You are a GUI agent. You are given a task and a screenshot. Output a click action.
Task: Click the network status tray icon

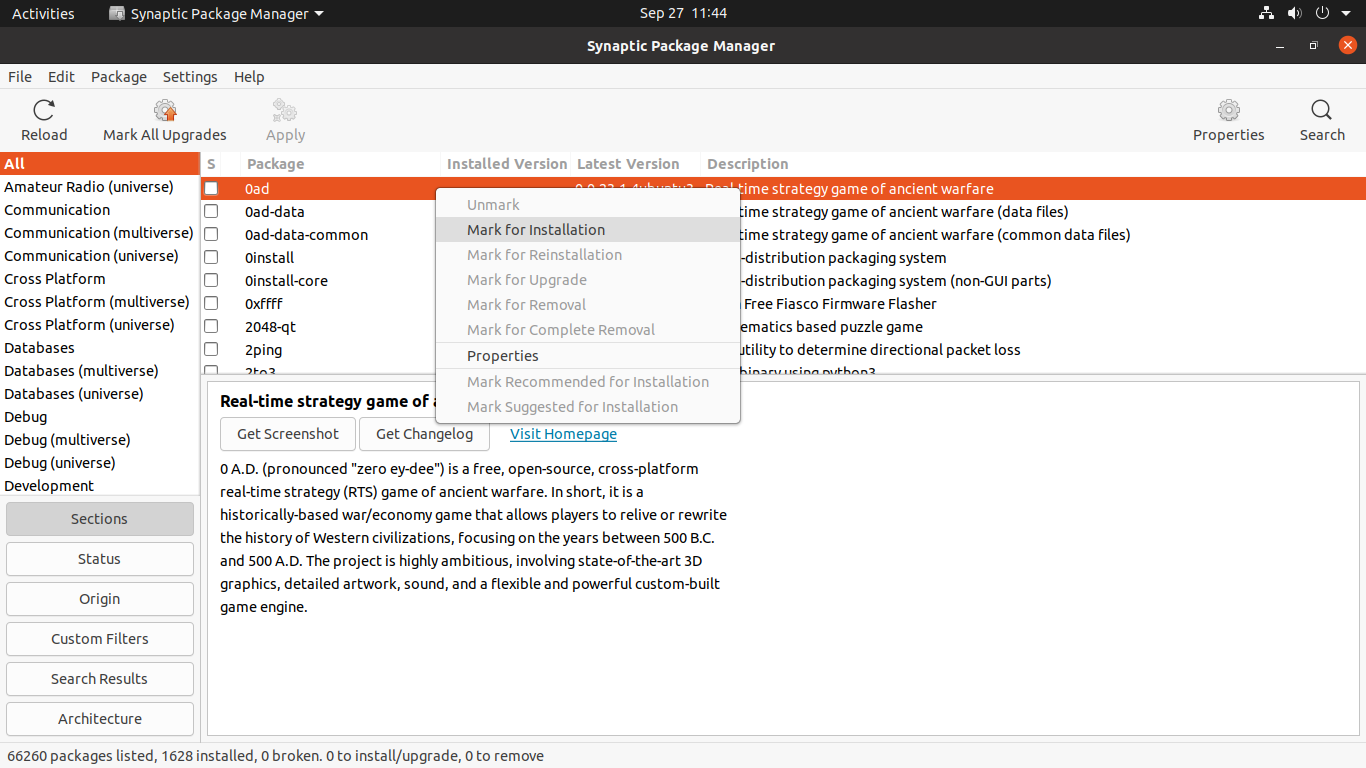(x=1266, y=13)
